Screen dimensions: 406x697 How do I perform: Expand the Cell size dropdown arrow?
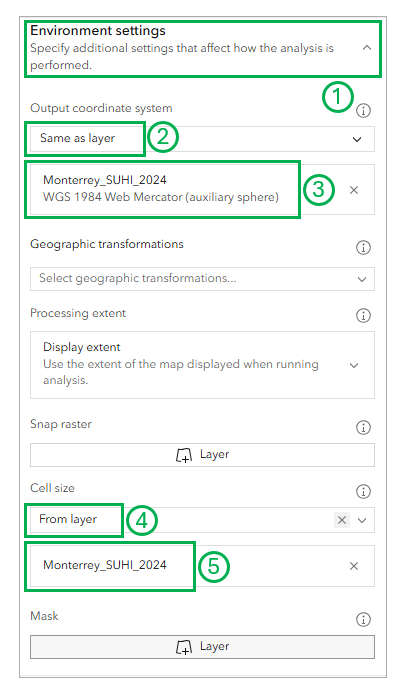(362, 520)
